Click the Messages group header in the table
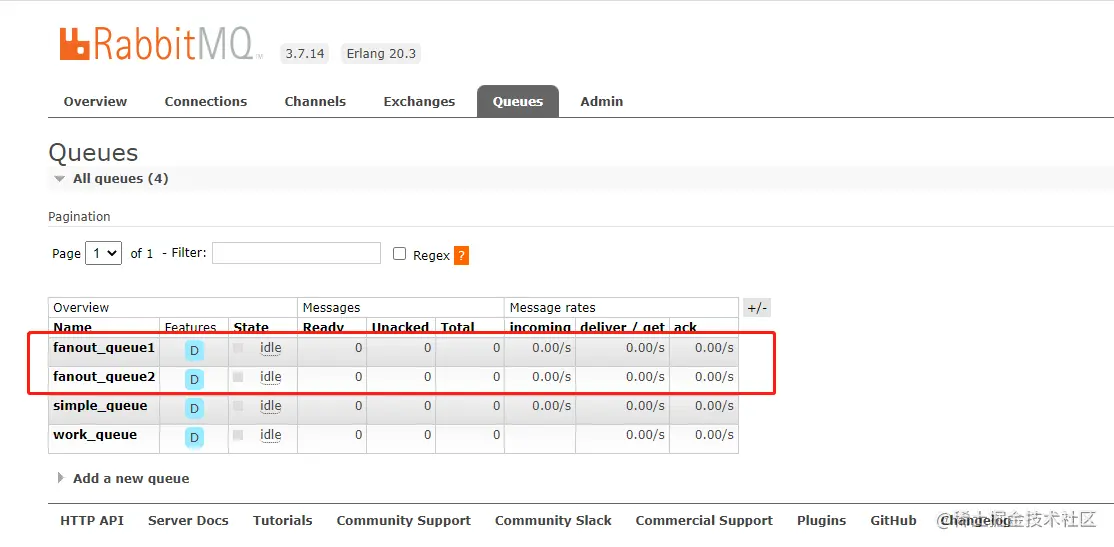 (x=331, y=308)
